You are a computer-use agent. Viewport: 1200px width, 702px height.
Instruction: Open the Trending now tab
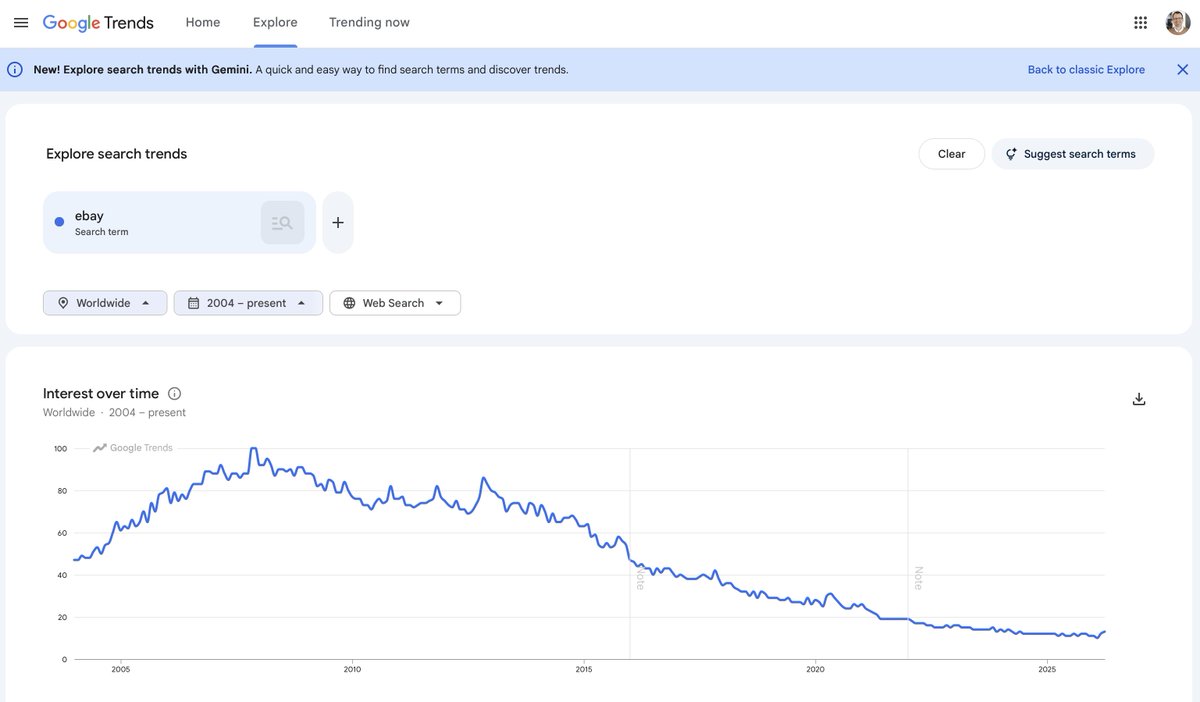(369, 22)
